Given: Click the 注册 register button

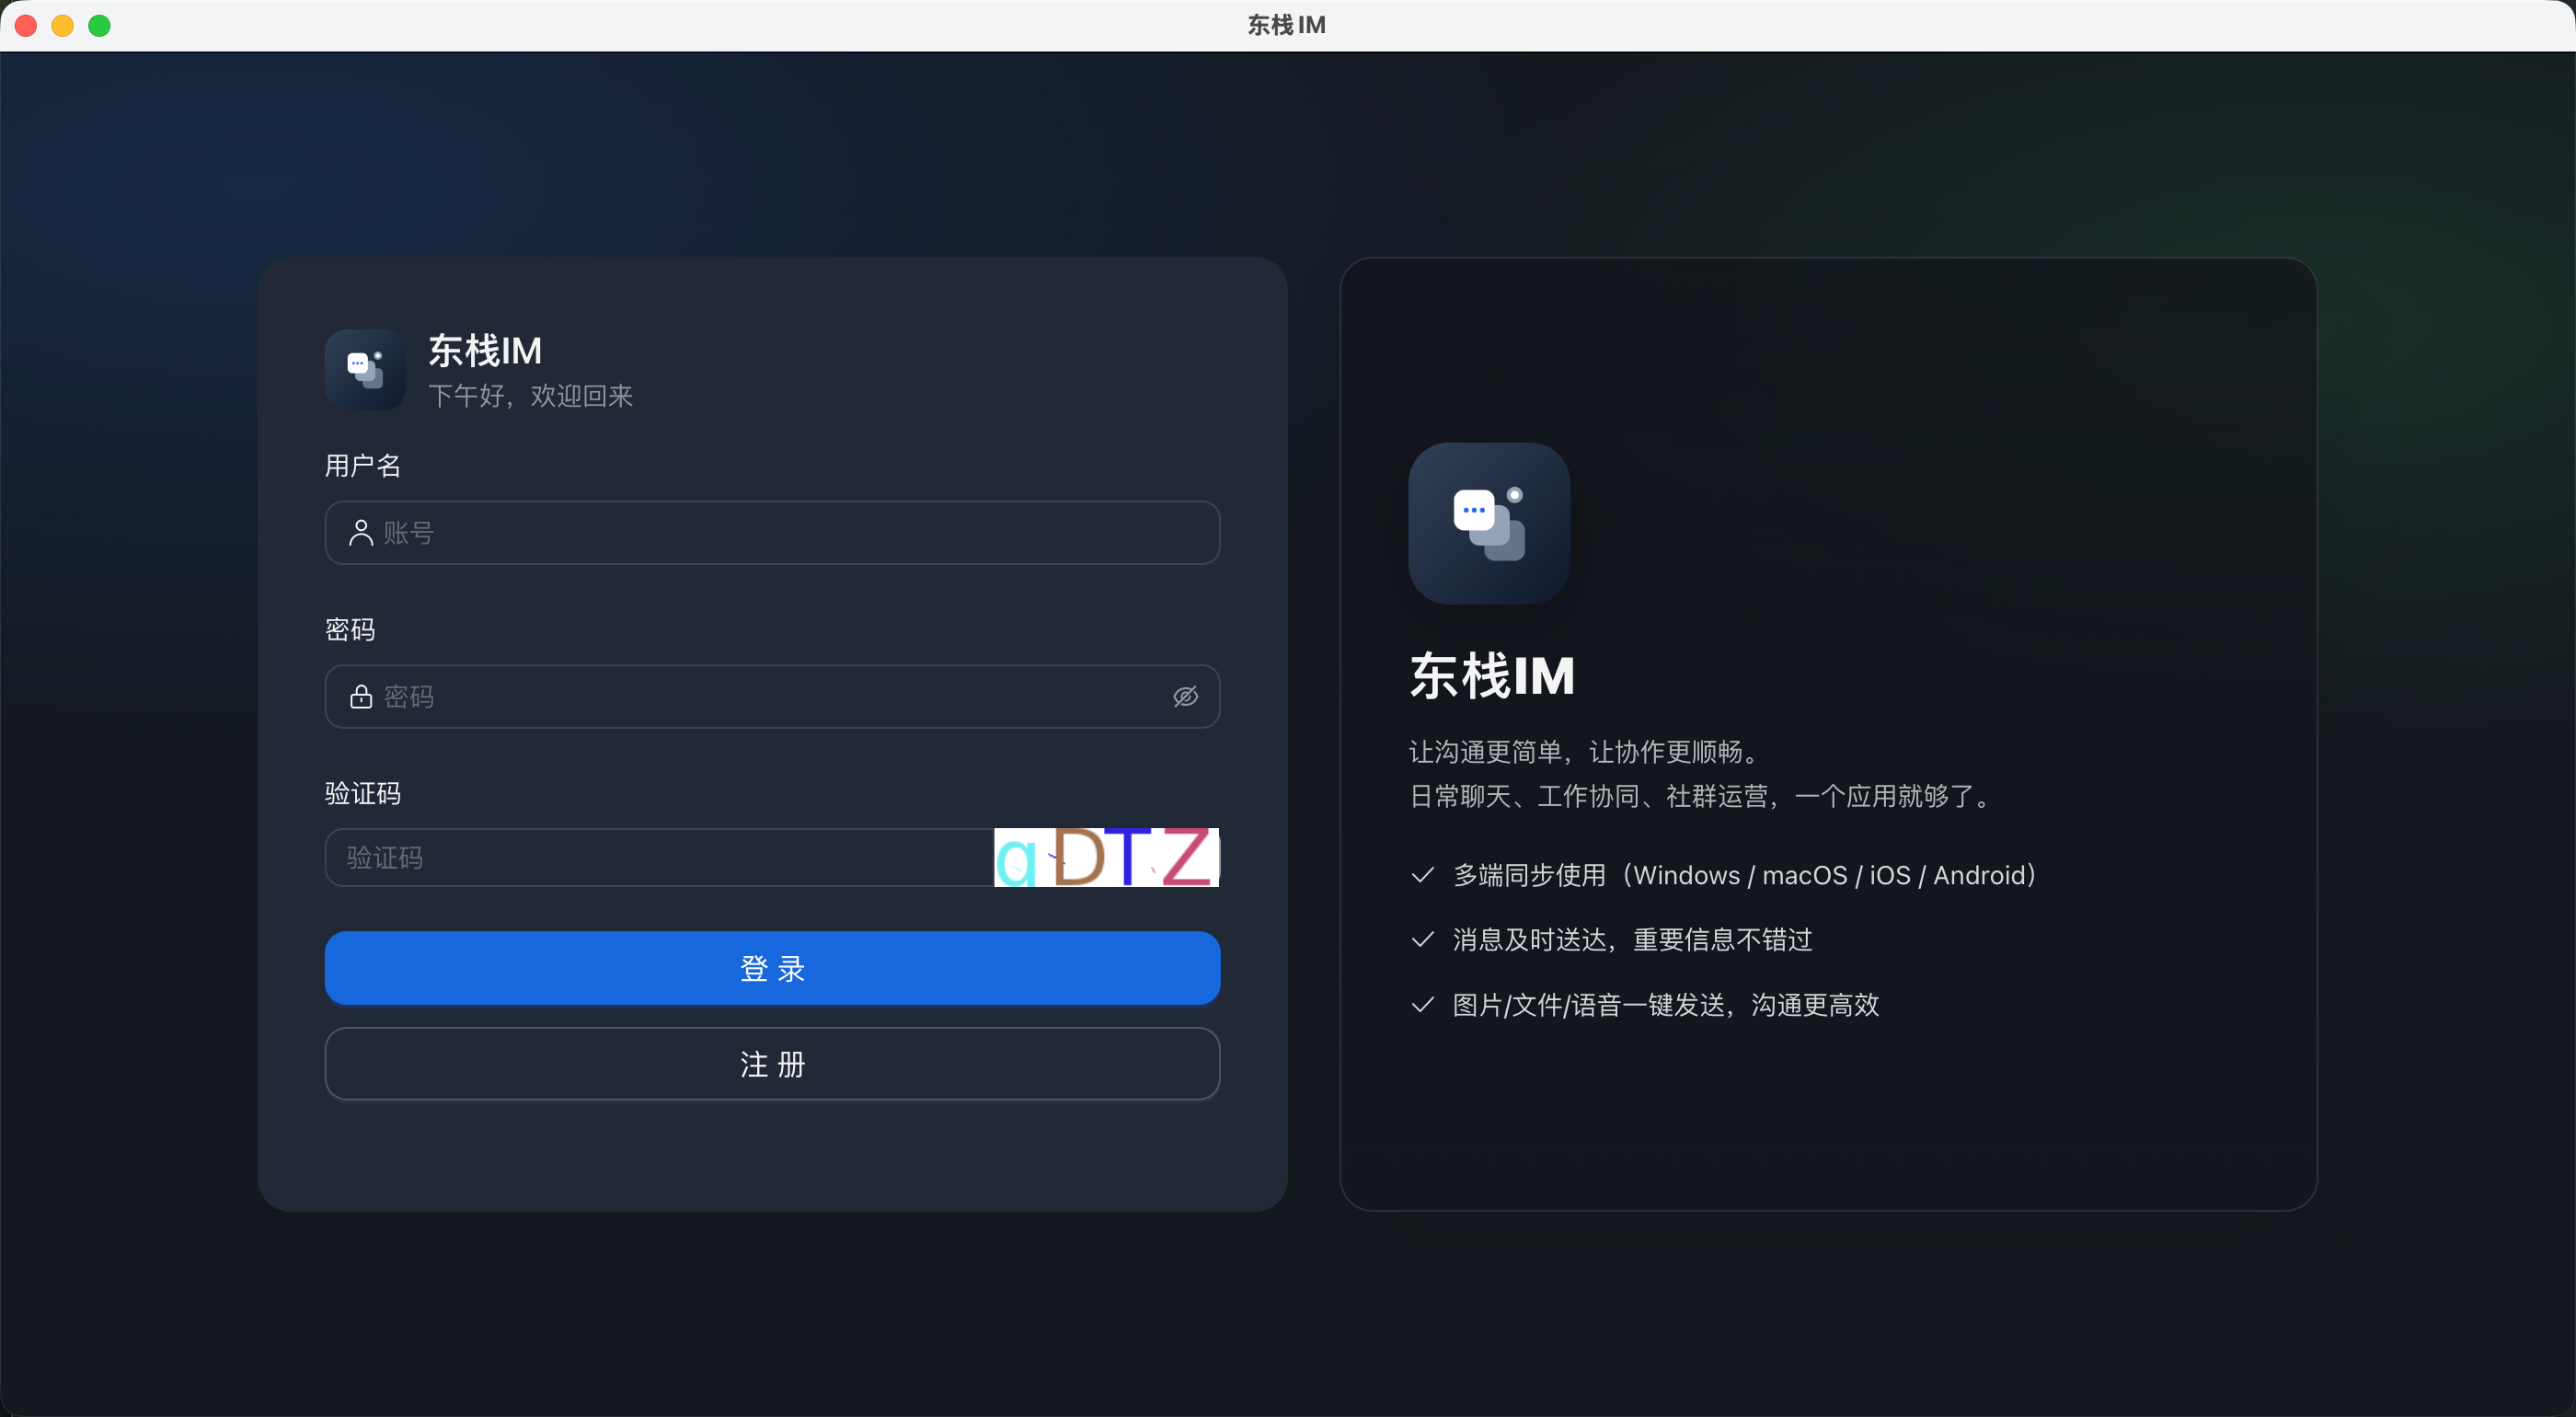Looking at the screenshot, I should pos(772,1064).
